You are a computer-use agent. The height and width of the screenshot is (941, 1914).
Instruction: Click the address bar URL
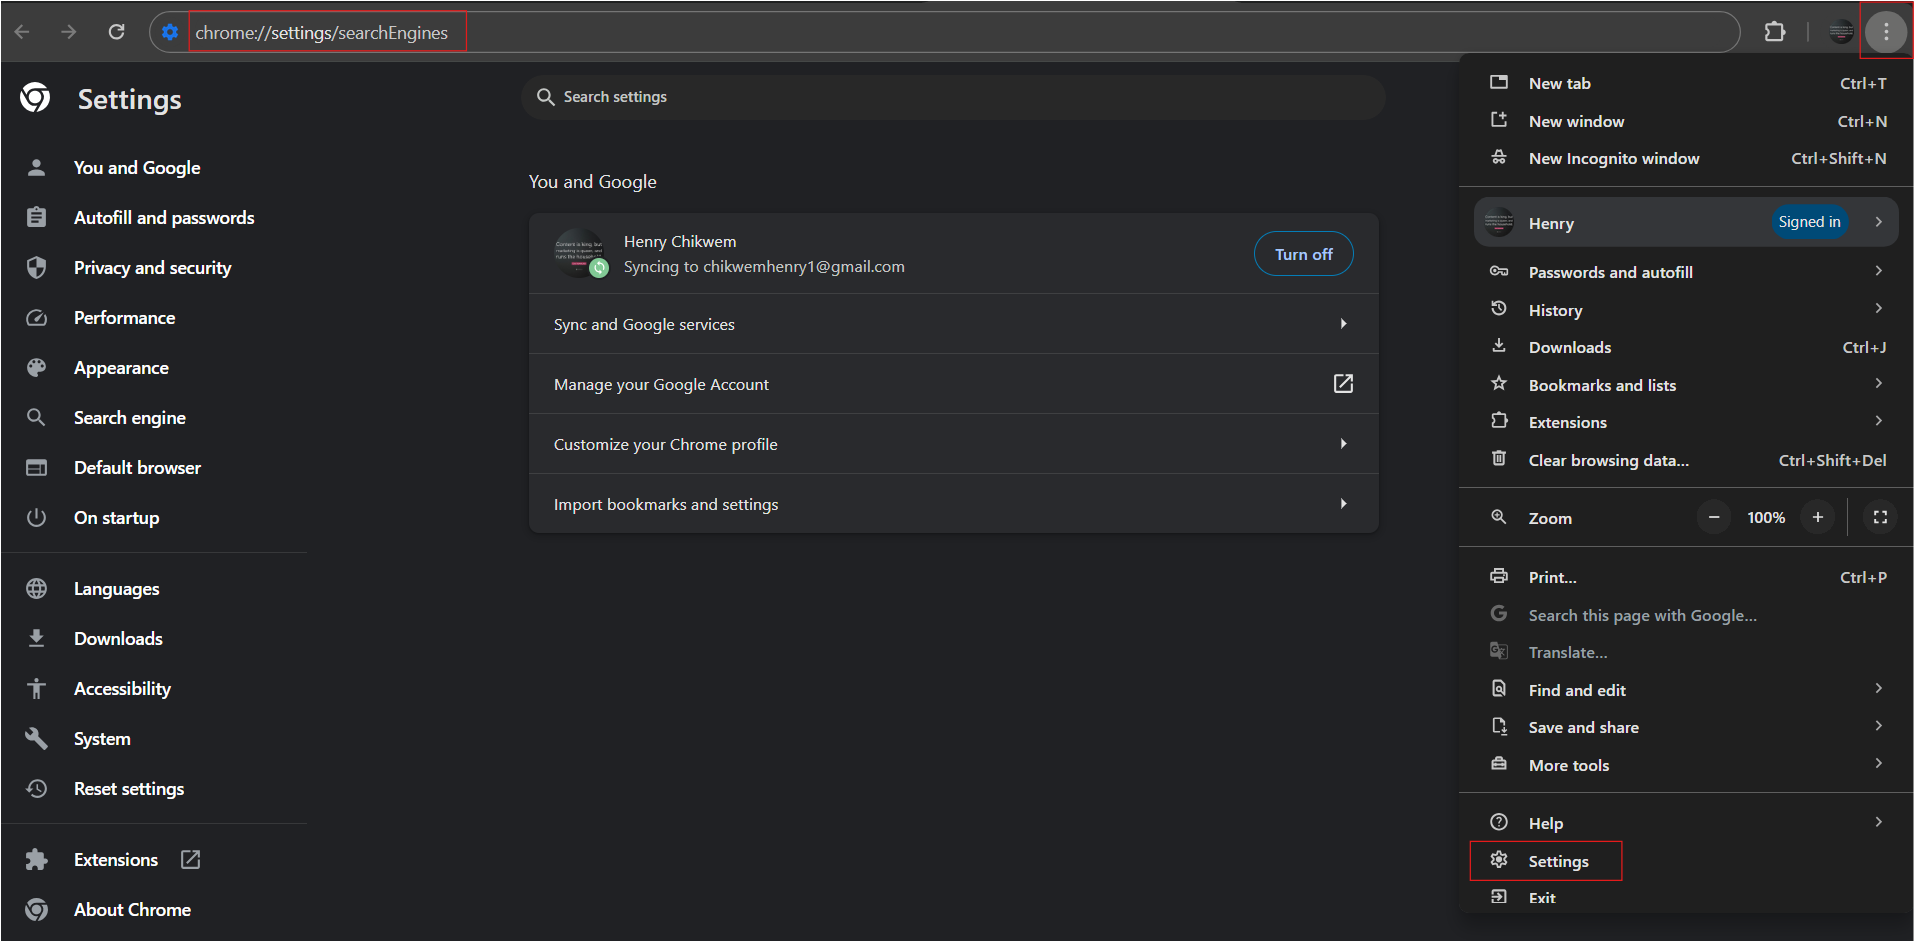[322, 33]
